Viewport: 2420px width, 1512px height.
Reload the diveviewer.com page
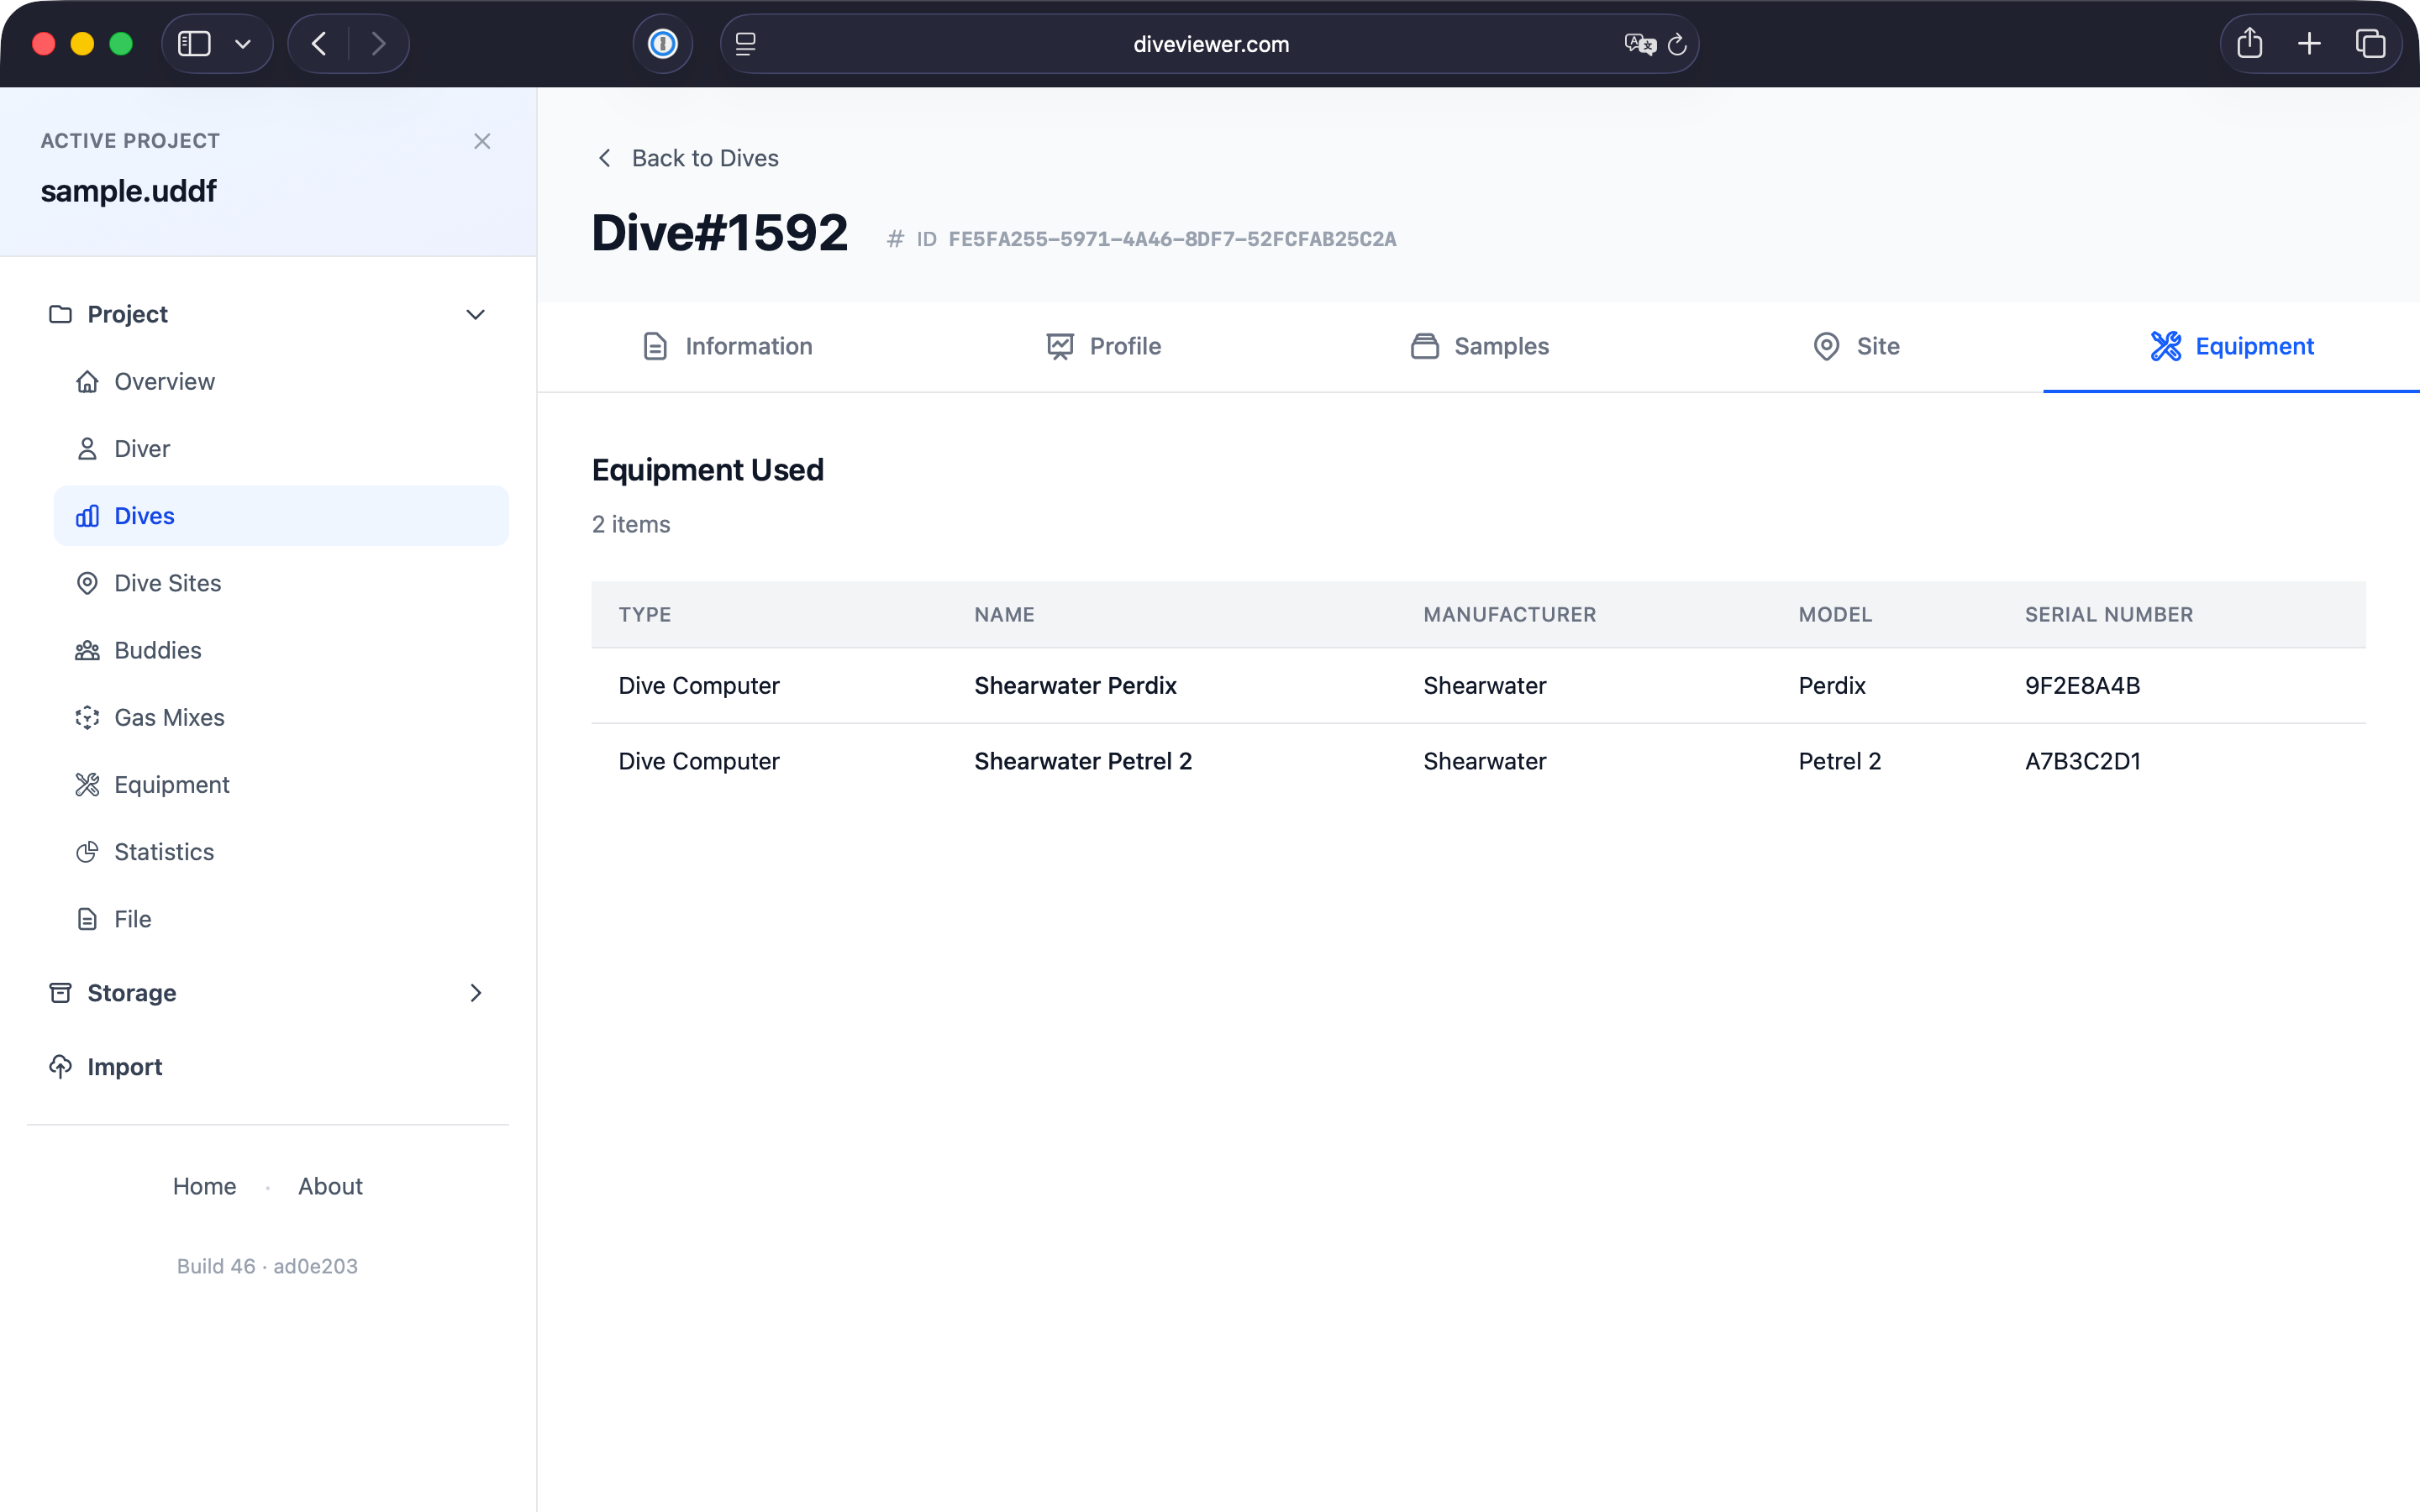(x=1678, y=44)
